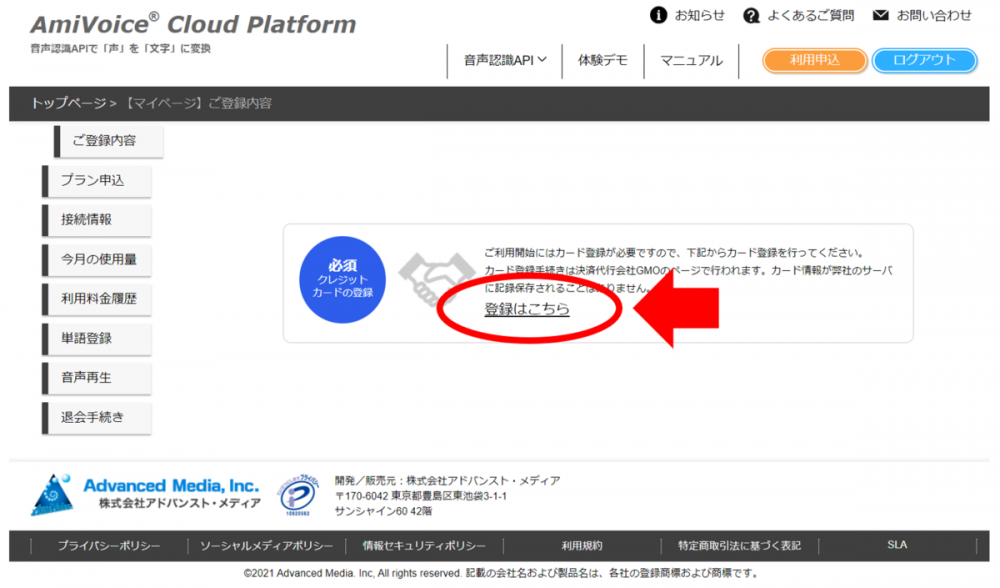Select 利用料金履歴 in the sidebar
Image resolution: width=1000 pixels, height=588 pixels.
[x=97, y=299]
